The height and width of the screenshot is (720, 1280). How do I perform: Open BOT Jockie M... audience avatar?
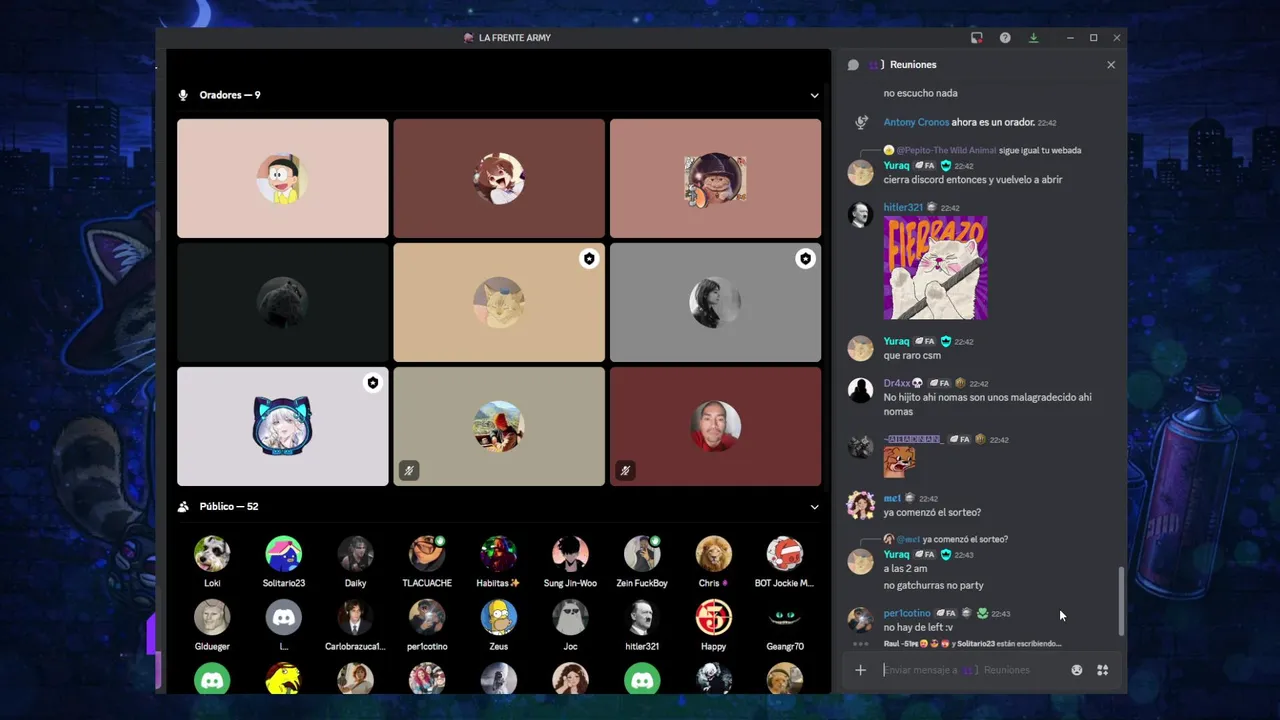[785, 554]
